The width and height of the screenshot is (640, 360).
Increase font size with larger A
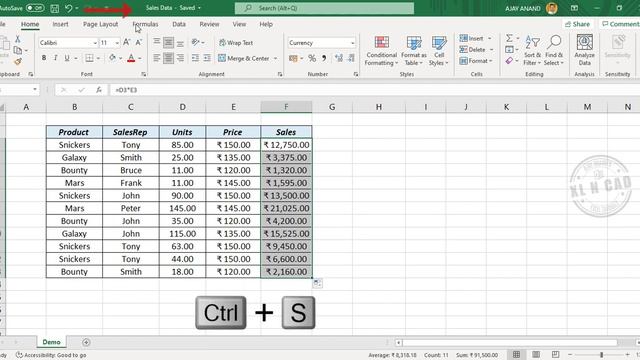(127, 42)
